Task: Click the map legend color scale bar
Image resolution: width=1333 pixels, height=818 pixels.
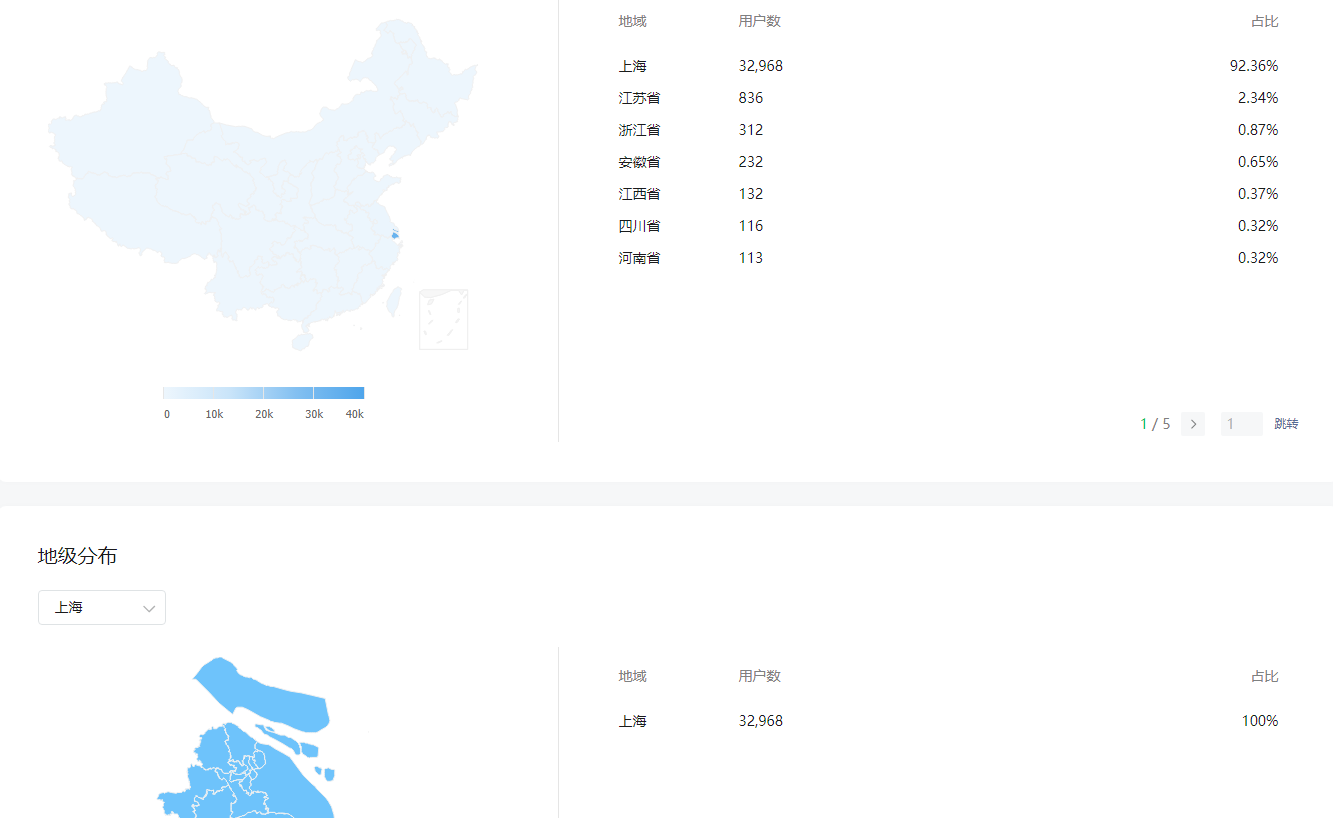Action: pos(263,393)
